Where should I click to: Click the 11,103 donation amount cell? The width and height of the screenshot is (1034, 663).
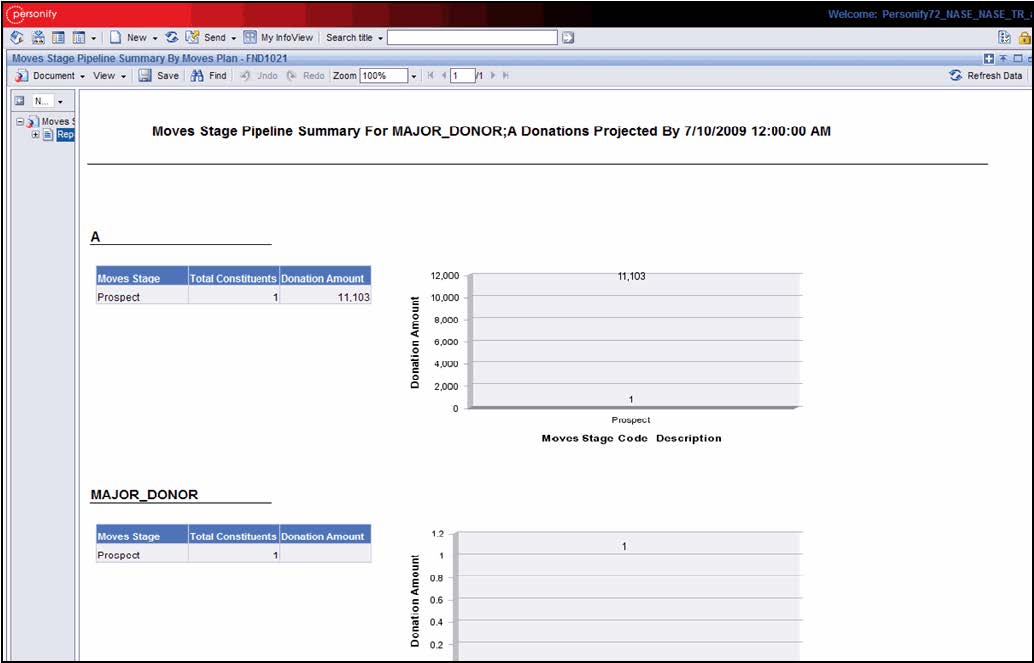[325, 297]
